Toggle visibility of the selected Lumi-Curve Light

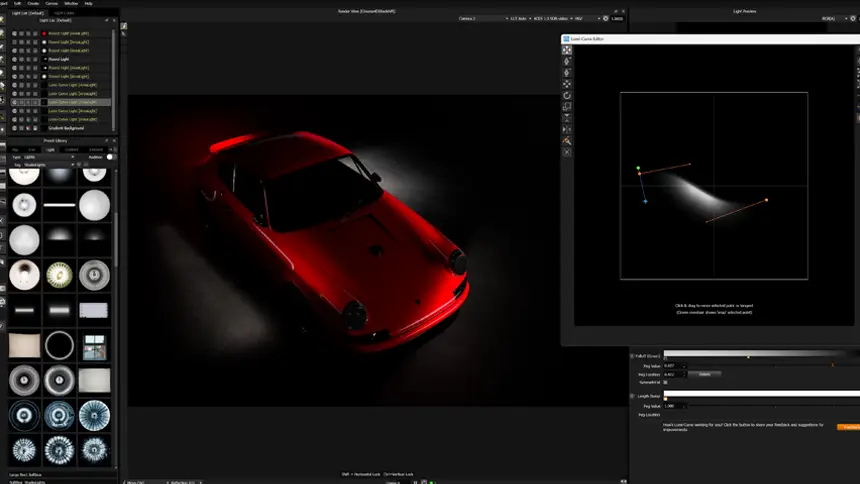pyautogui.click(x=14, y=102)
